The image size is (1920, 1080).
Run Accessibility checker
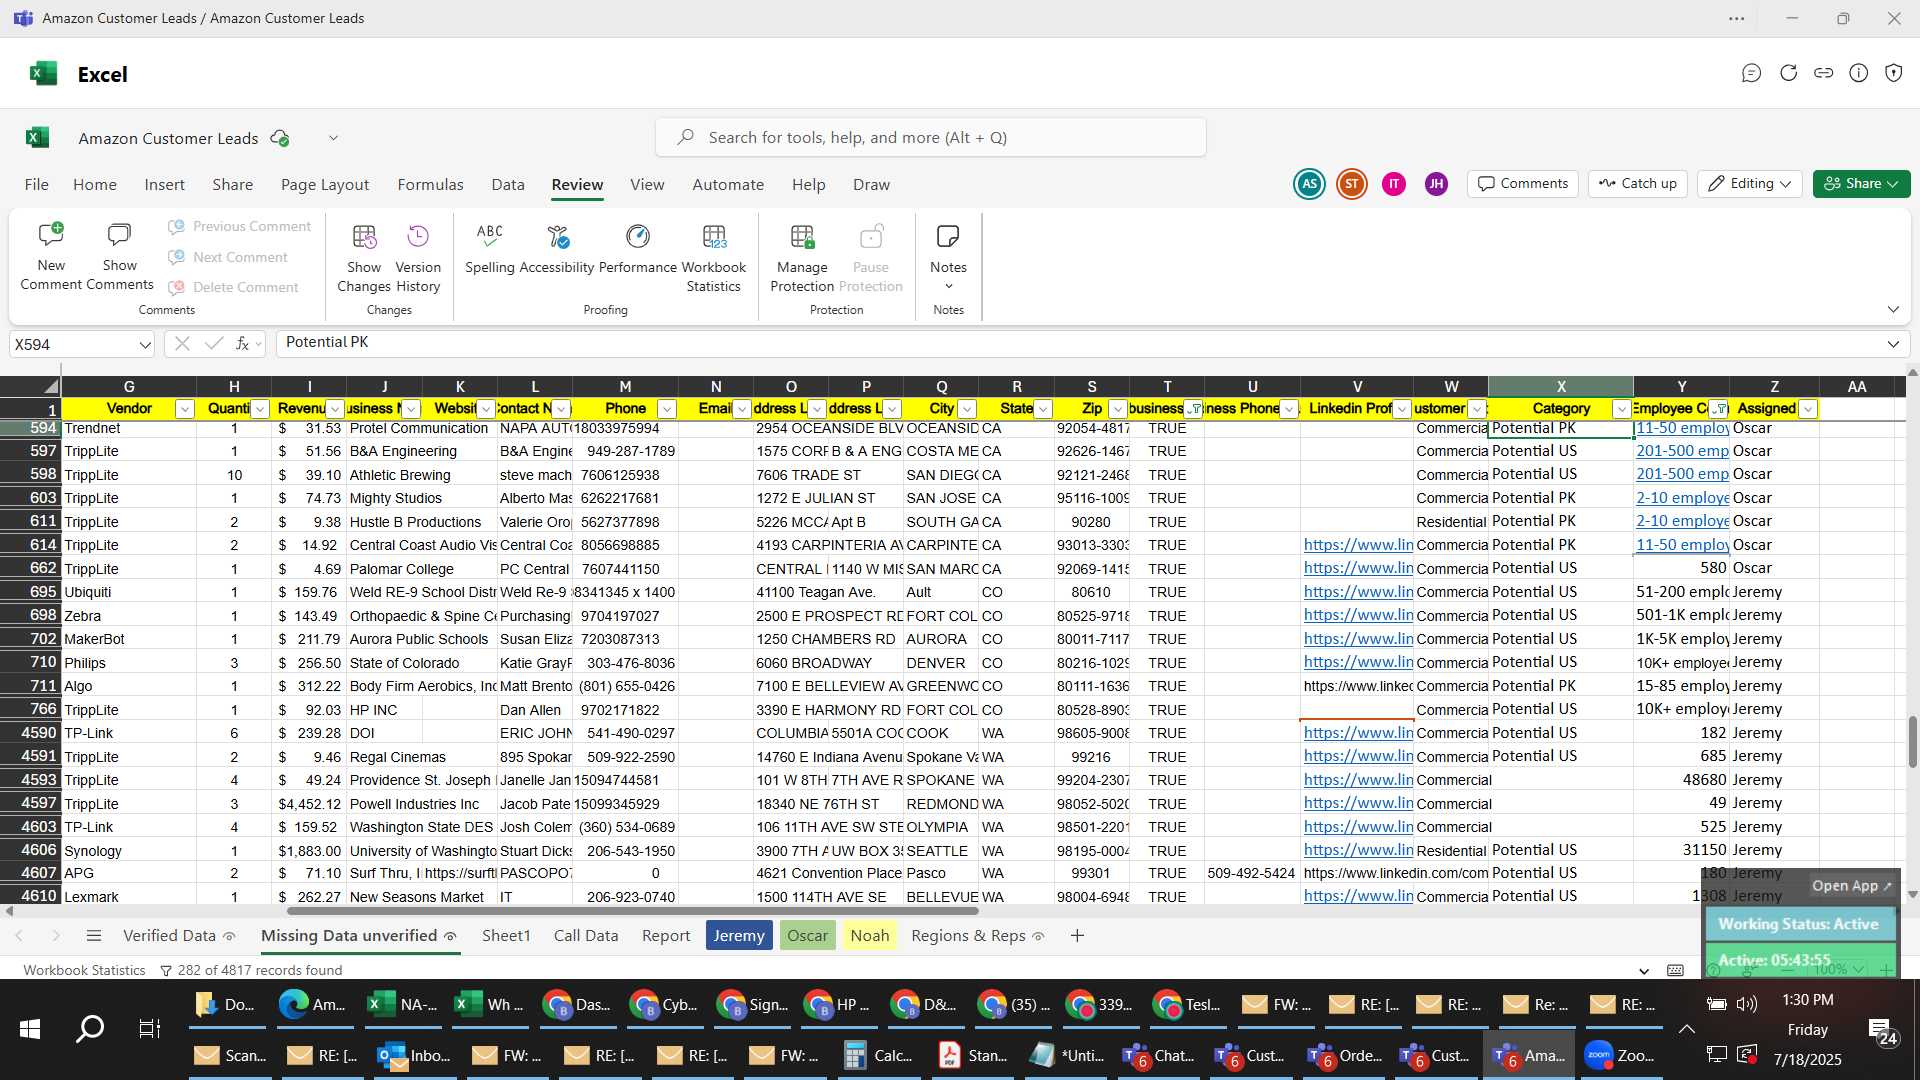pyautogui.click(x=557, y=247)
